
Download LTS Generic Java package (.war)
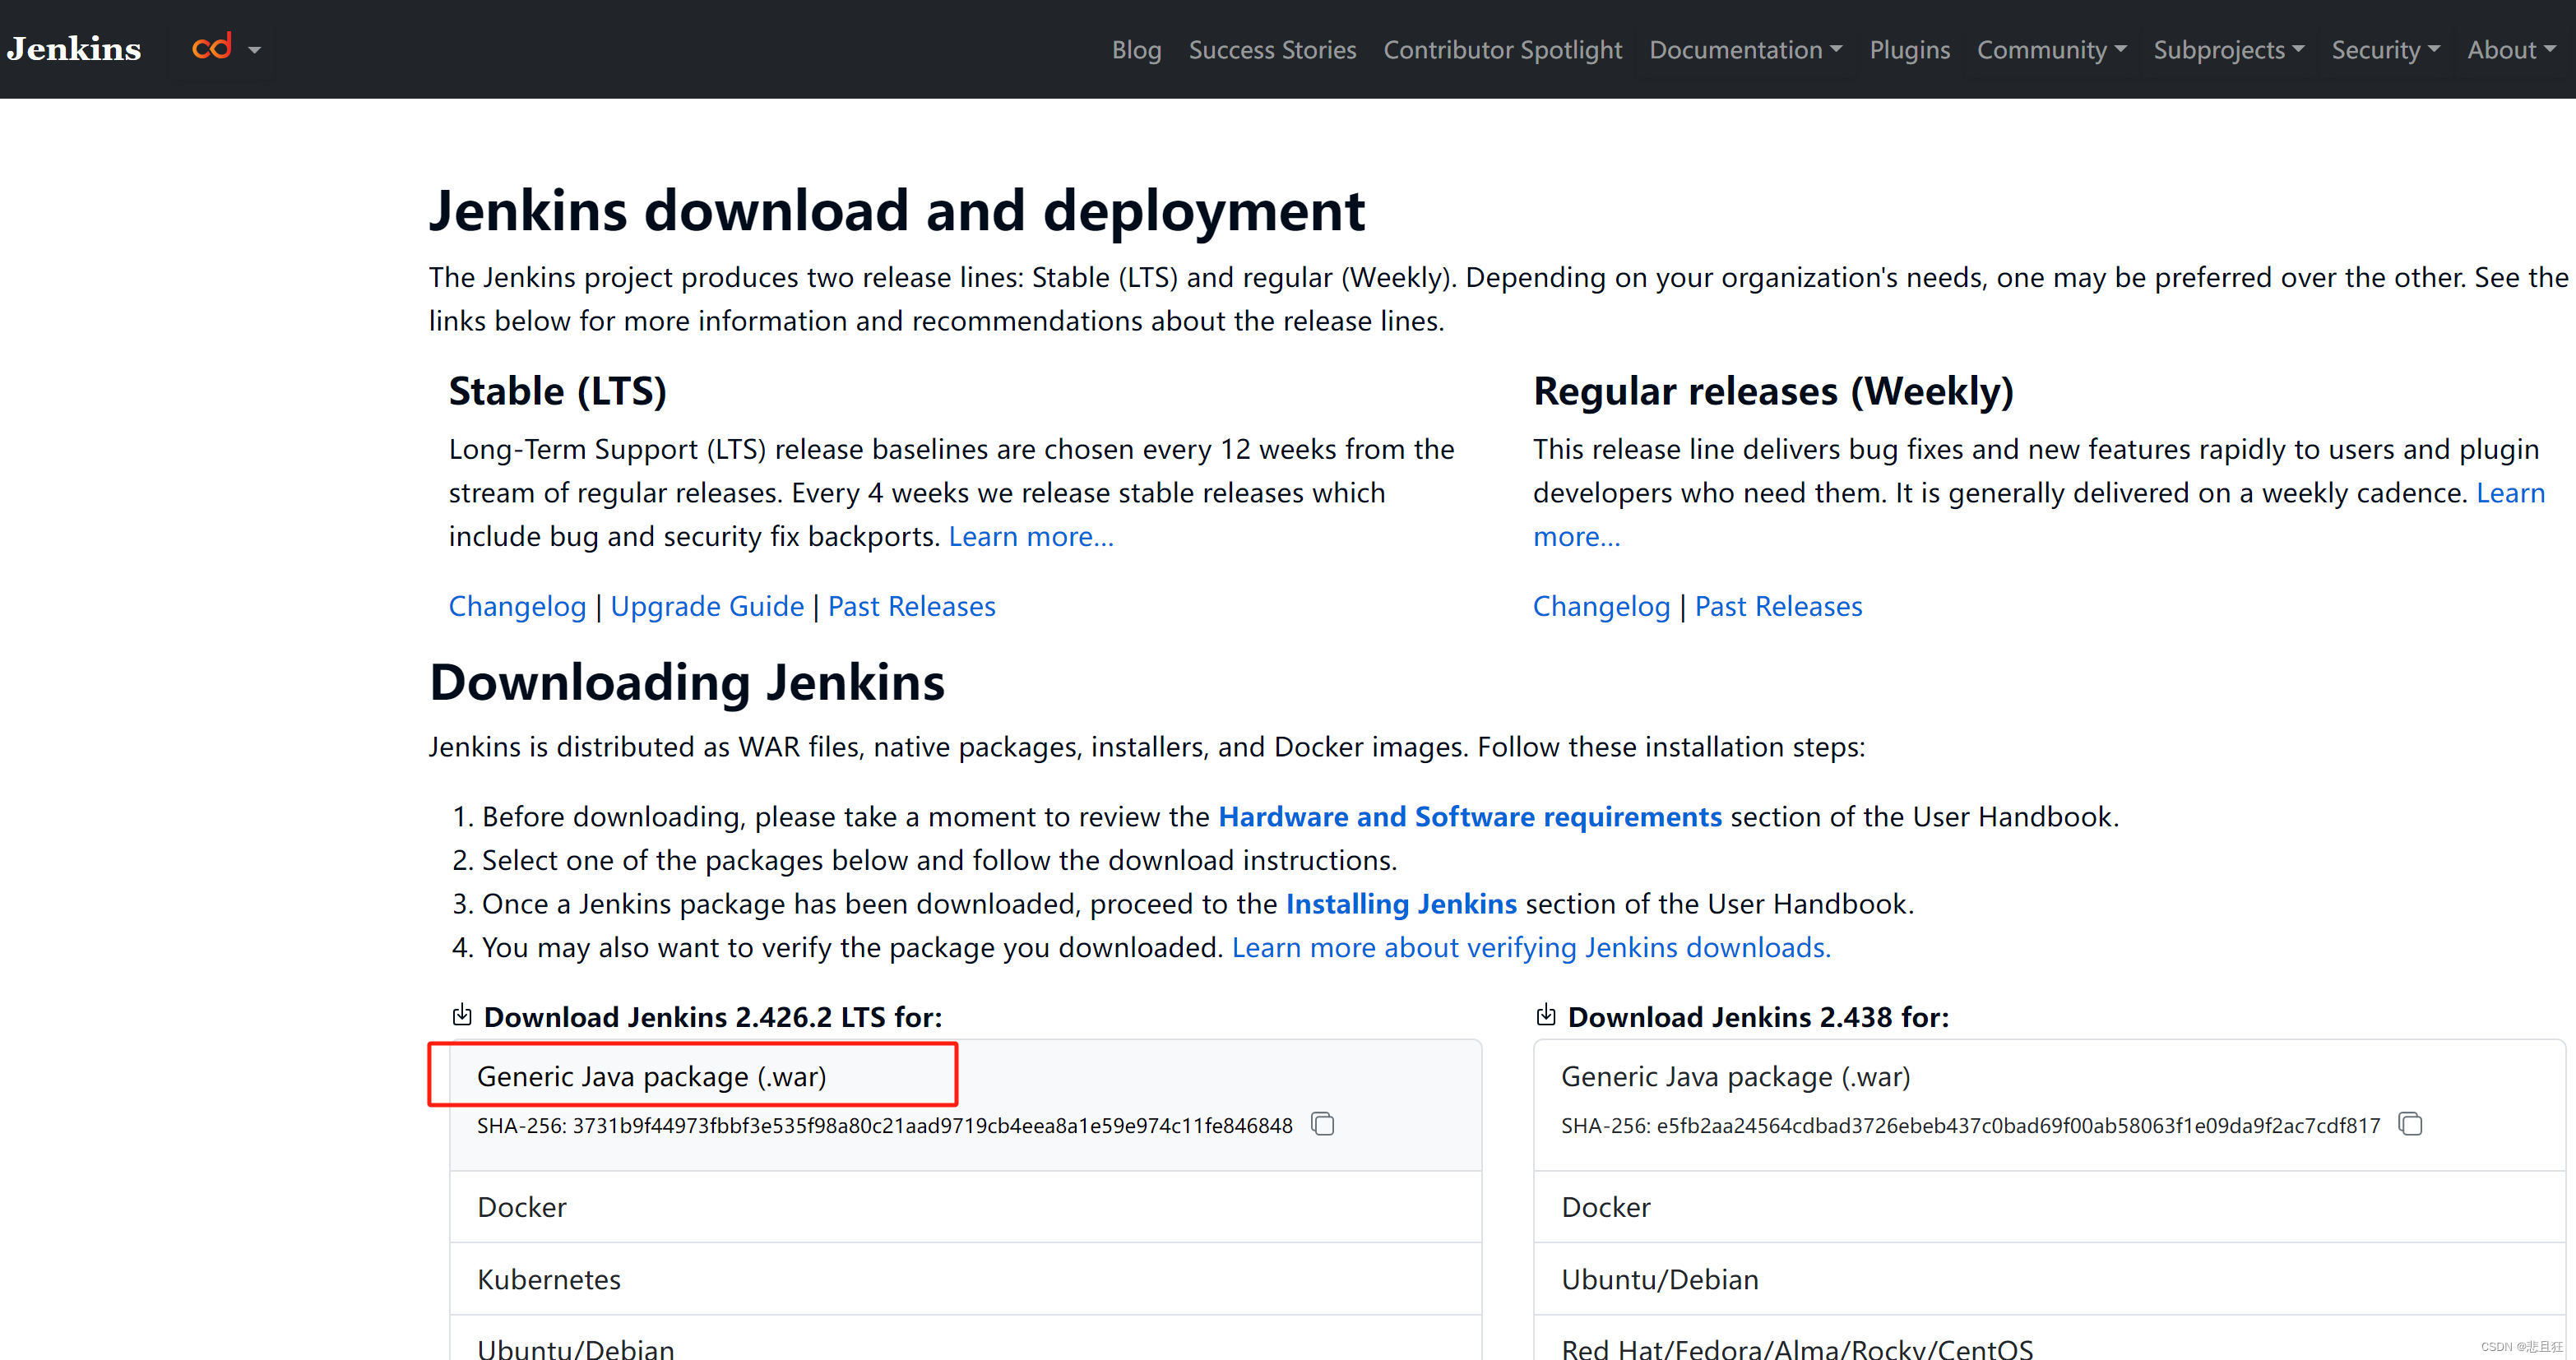coord(651,1077)
